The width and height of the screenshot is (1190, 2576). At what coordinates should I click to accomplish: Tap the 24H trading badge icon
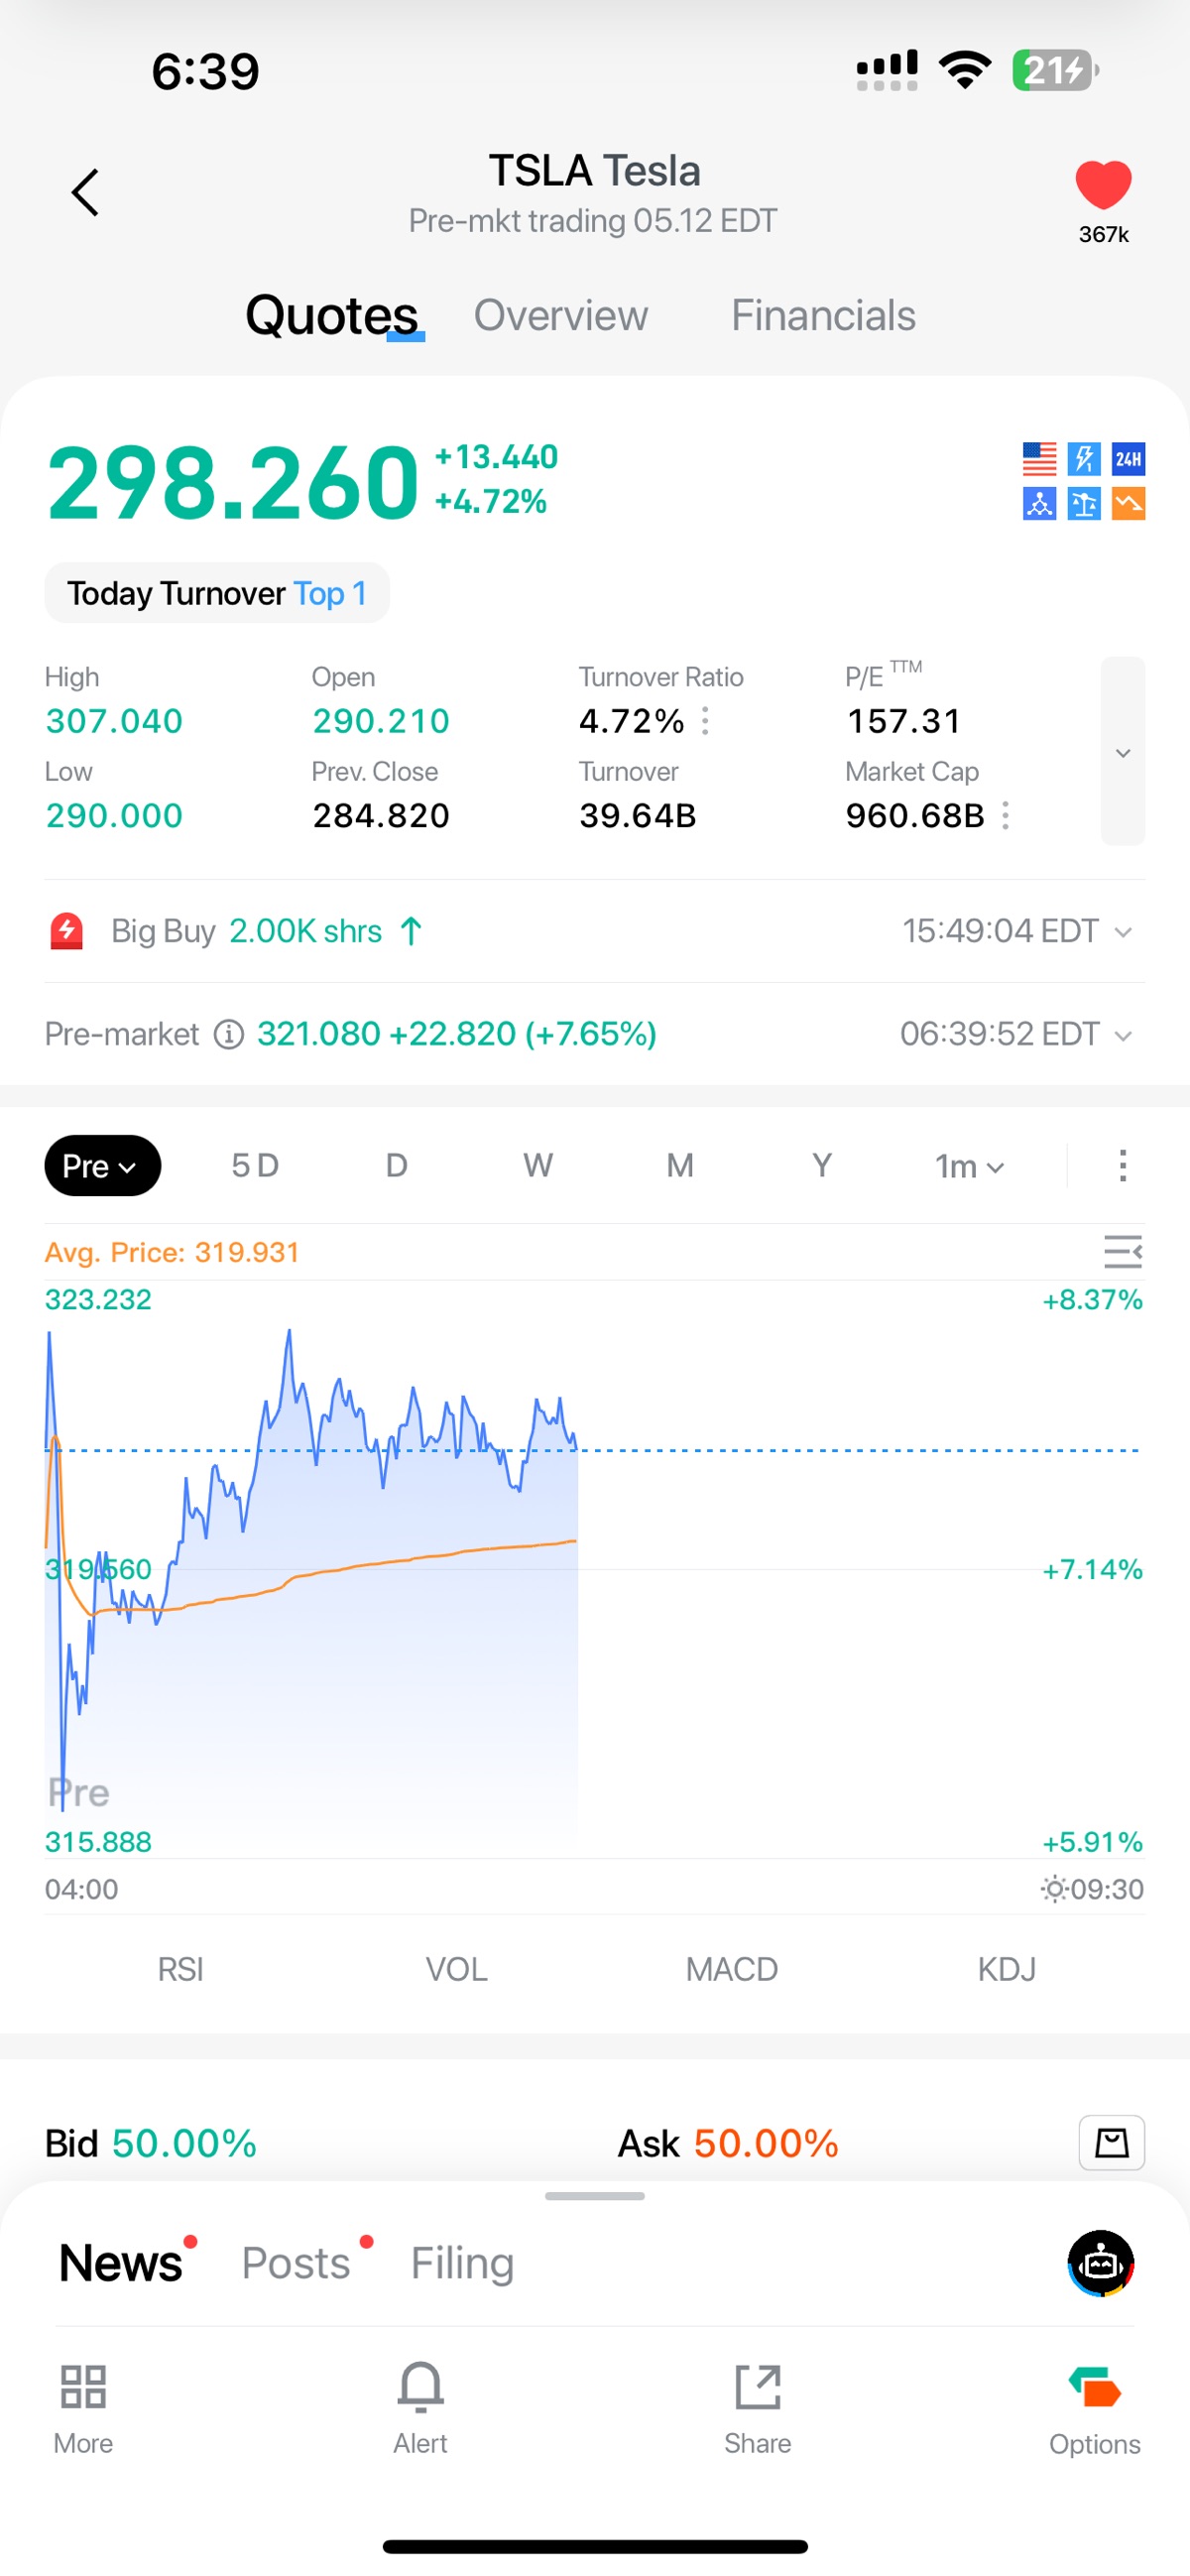click(x=1128, y=459)
